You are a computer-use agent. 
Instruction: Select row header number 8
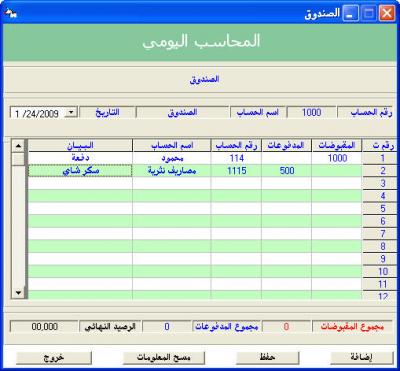point(380,247)
